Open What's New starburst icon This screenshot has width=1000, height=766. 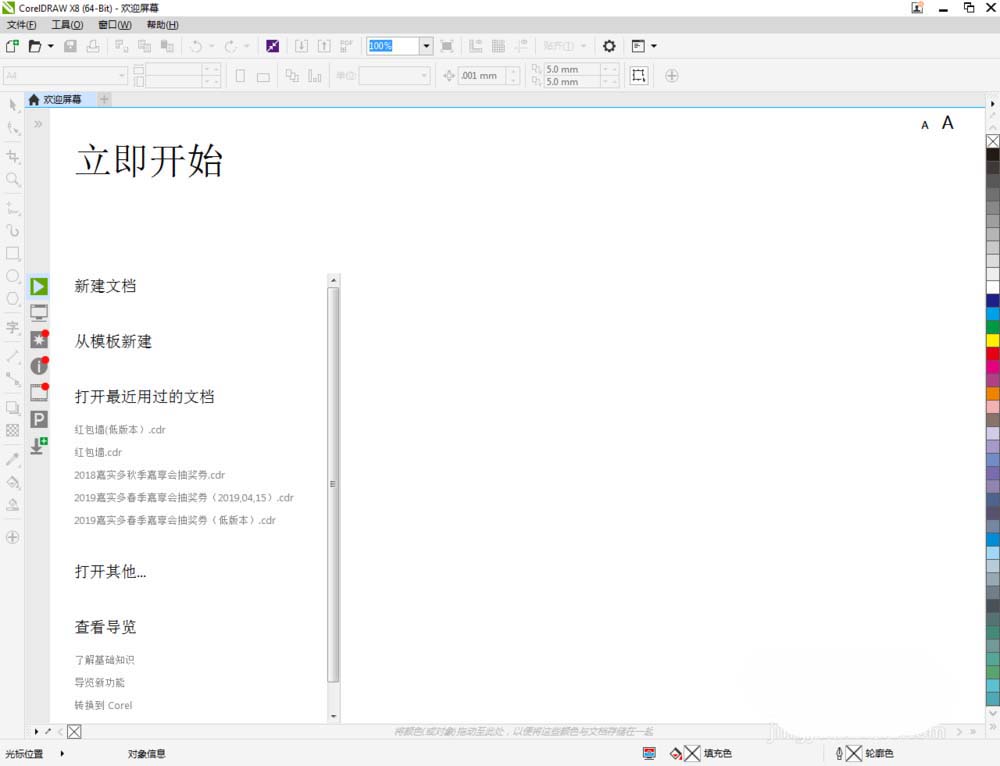pos(39,339)
